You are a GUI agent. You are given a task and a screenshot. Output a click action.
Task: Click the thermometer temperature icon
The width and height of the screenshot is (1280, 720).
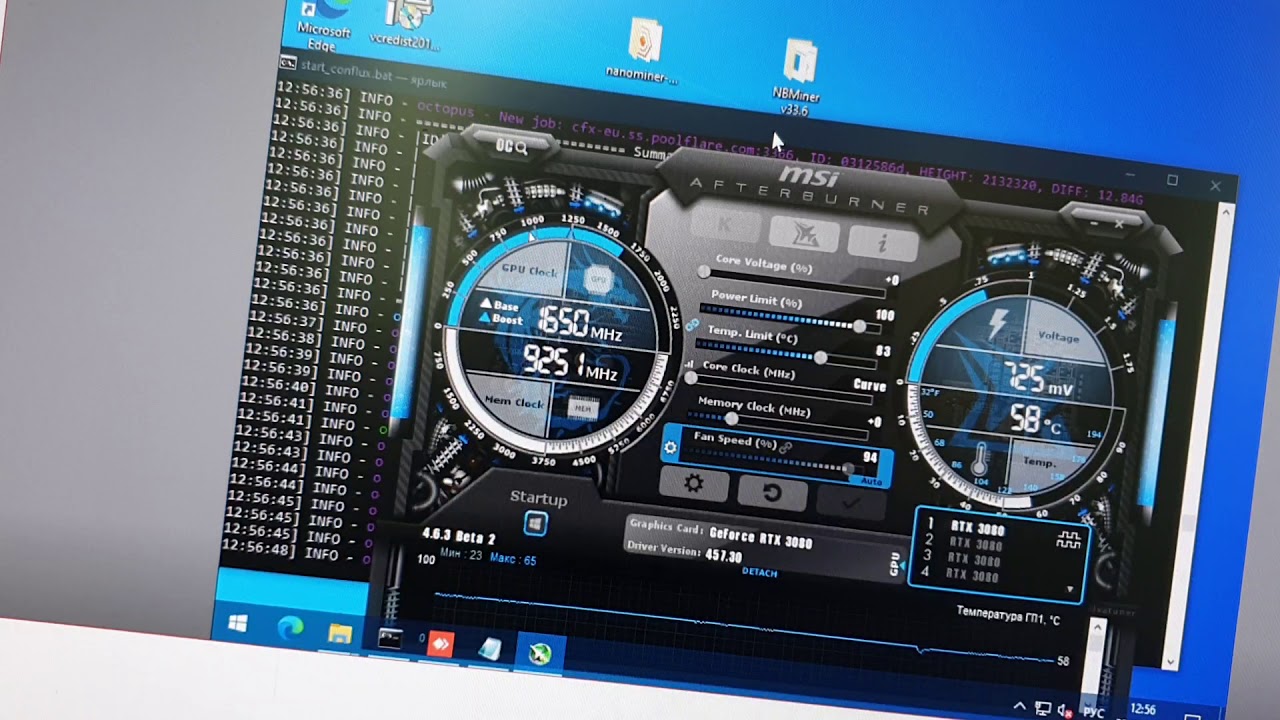click(x=981, y=461)
